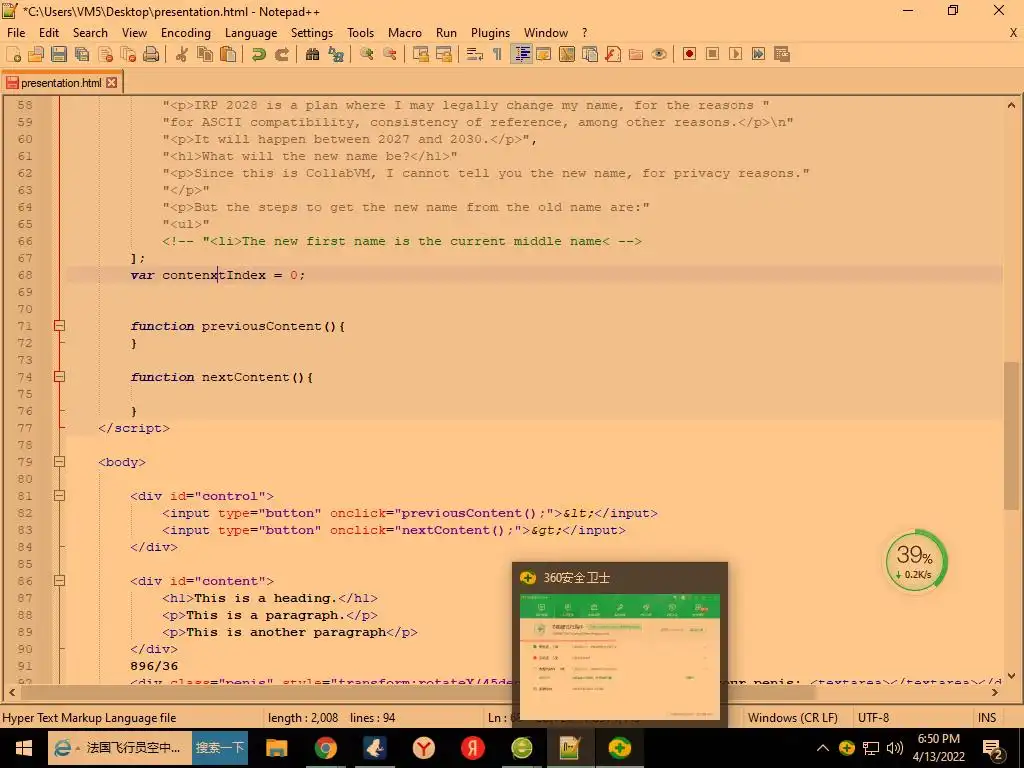This screenshot has height=768, width=1024.
Task: Open the Windows Start menu
Action: click(x=24, y=748)
